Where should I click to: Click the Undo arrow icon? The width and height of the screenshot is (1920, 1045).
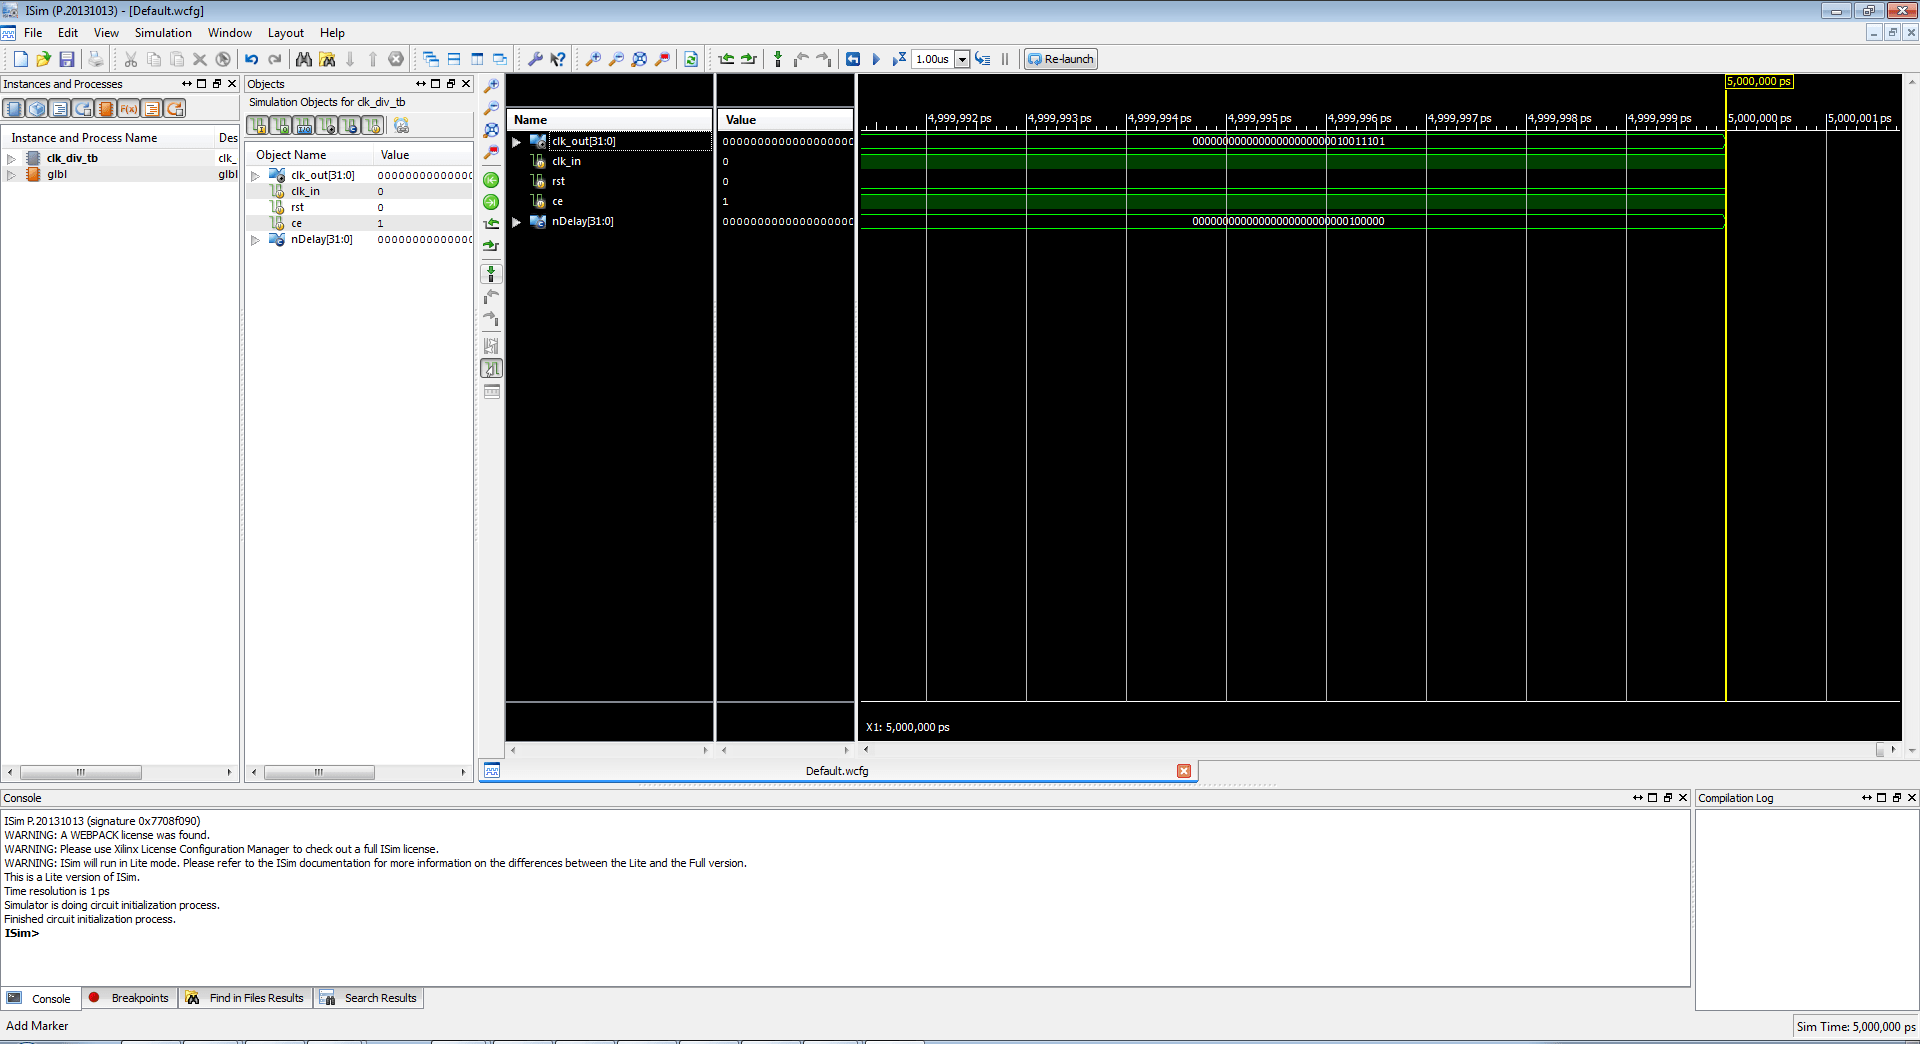[x=252, y=59]
